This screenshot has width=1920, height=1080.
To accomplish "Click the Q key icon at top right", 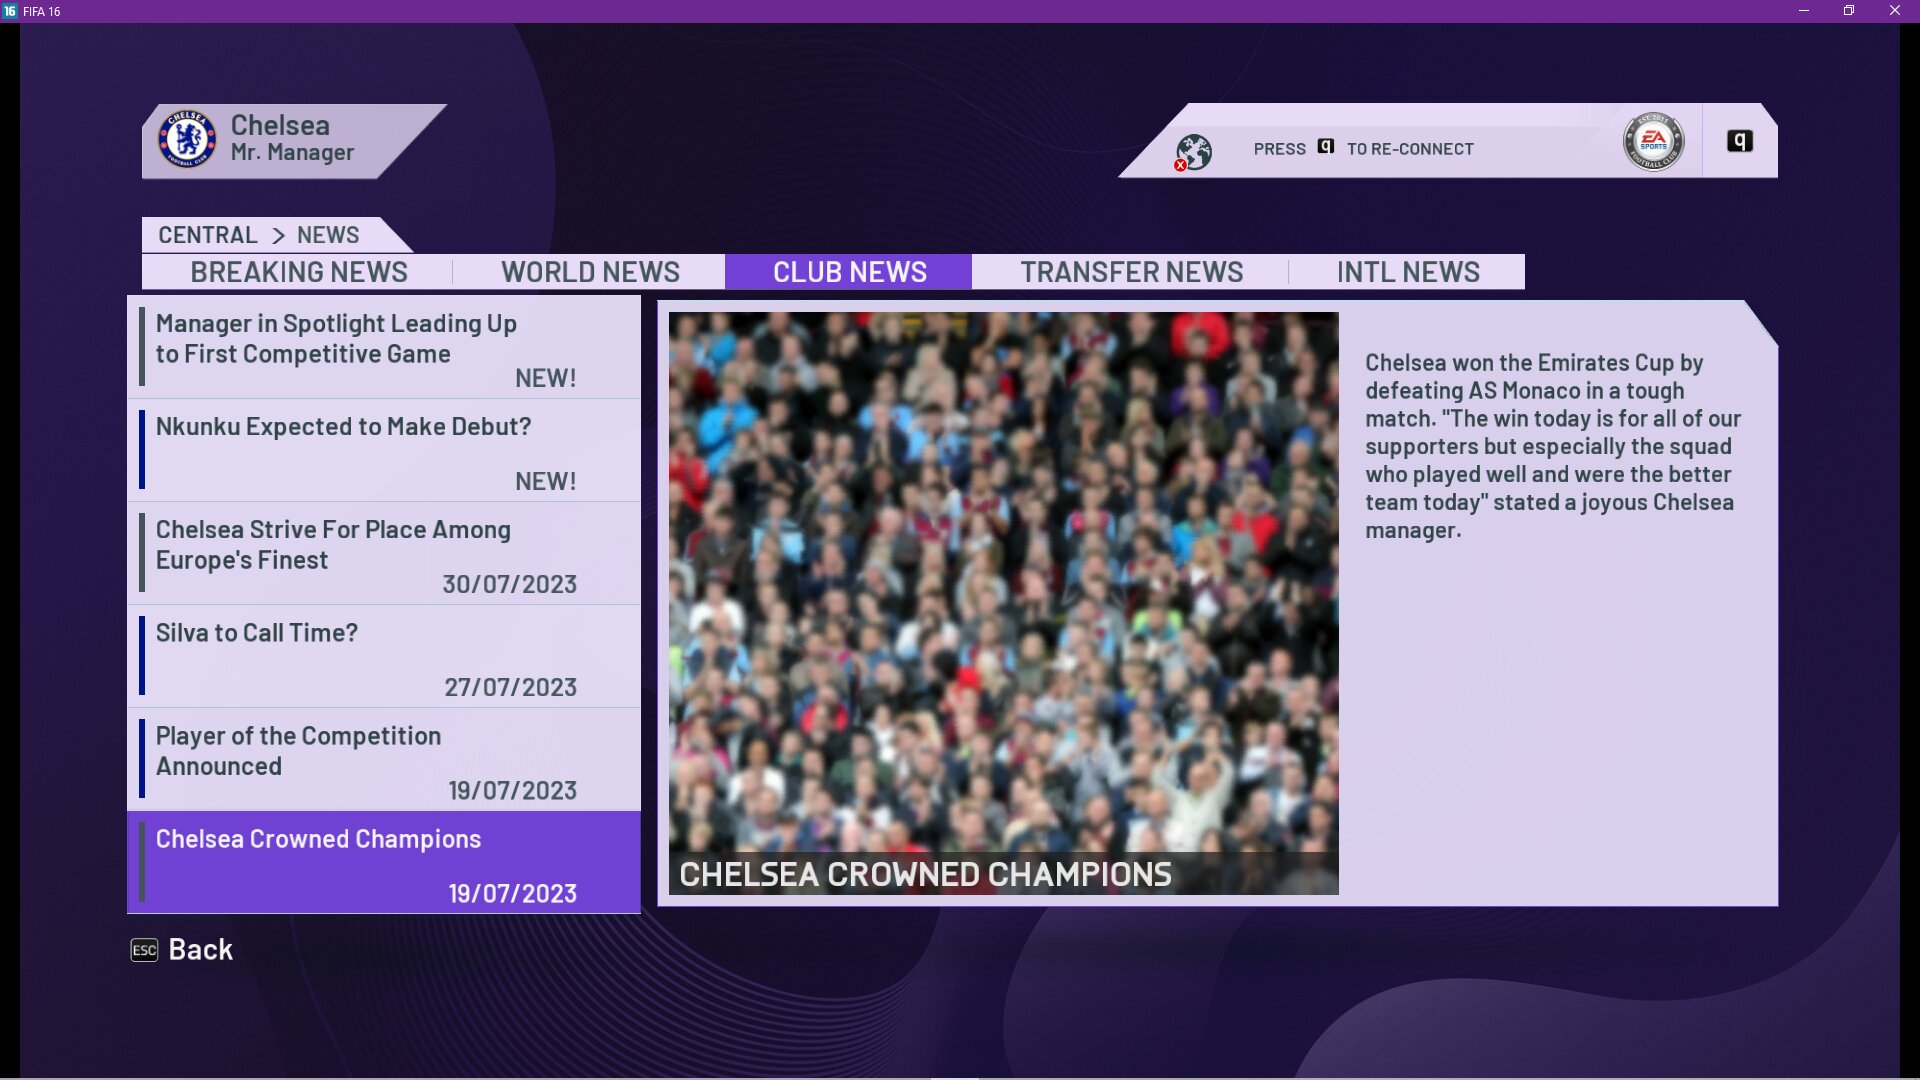I will pos(1740,141).
